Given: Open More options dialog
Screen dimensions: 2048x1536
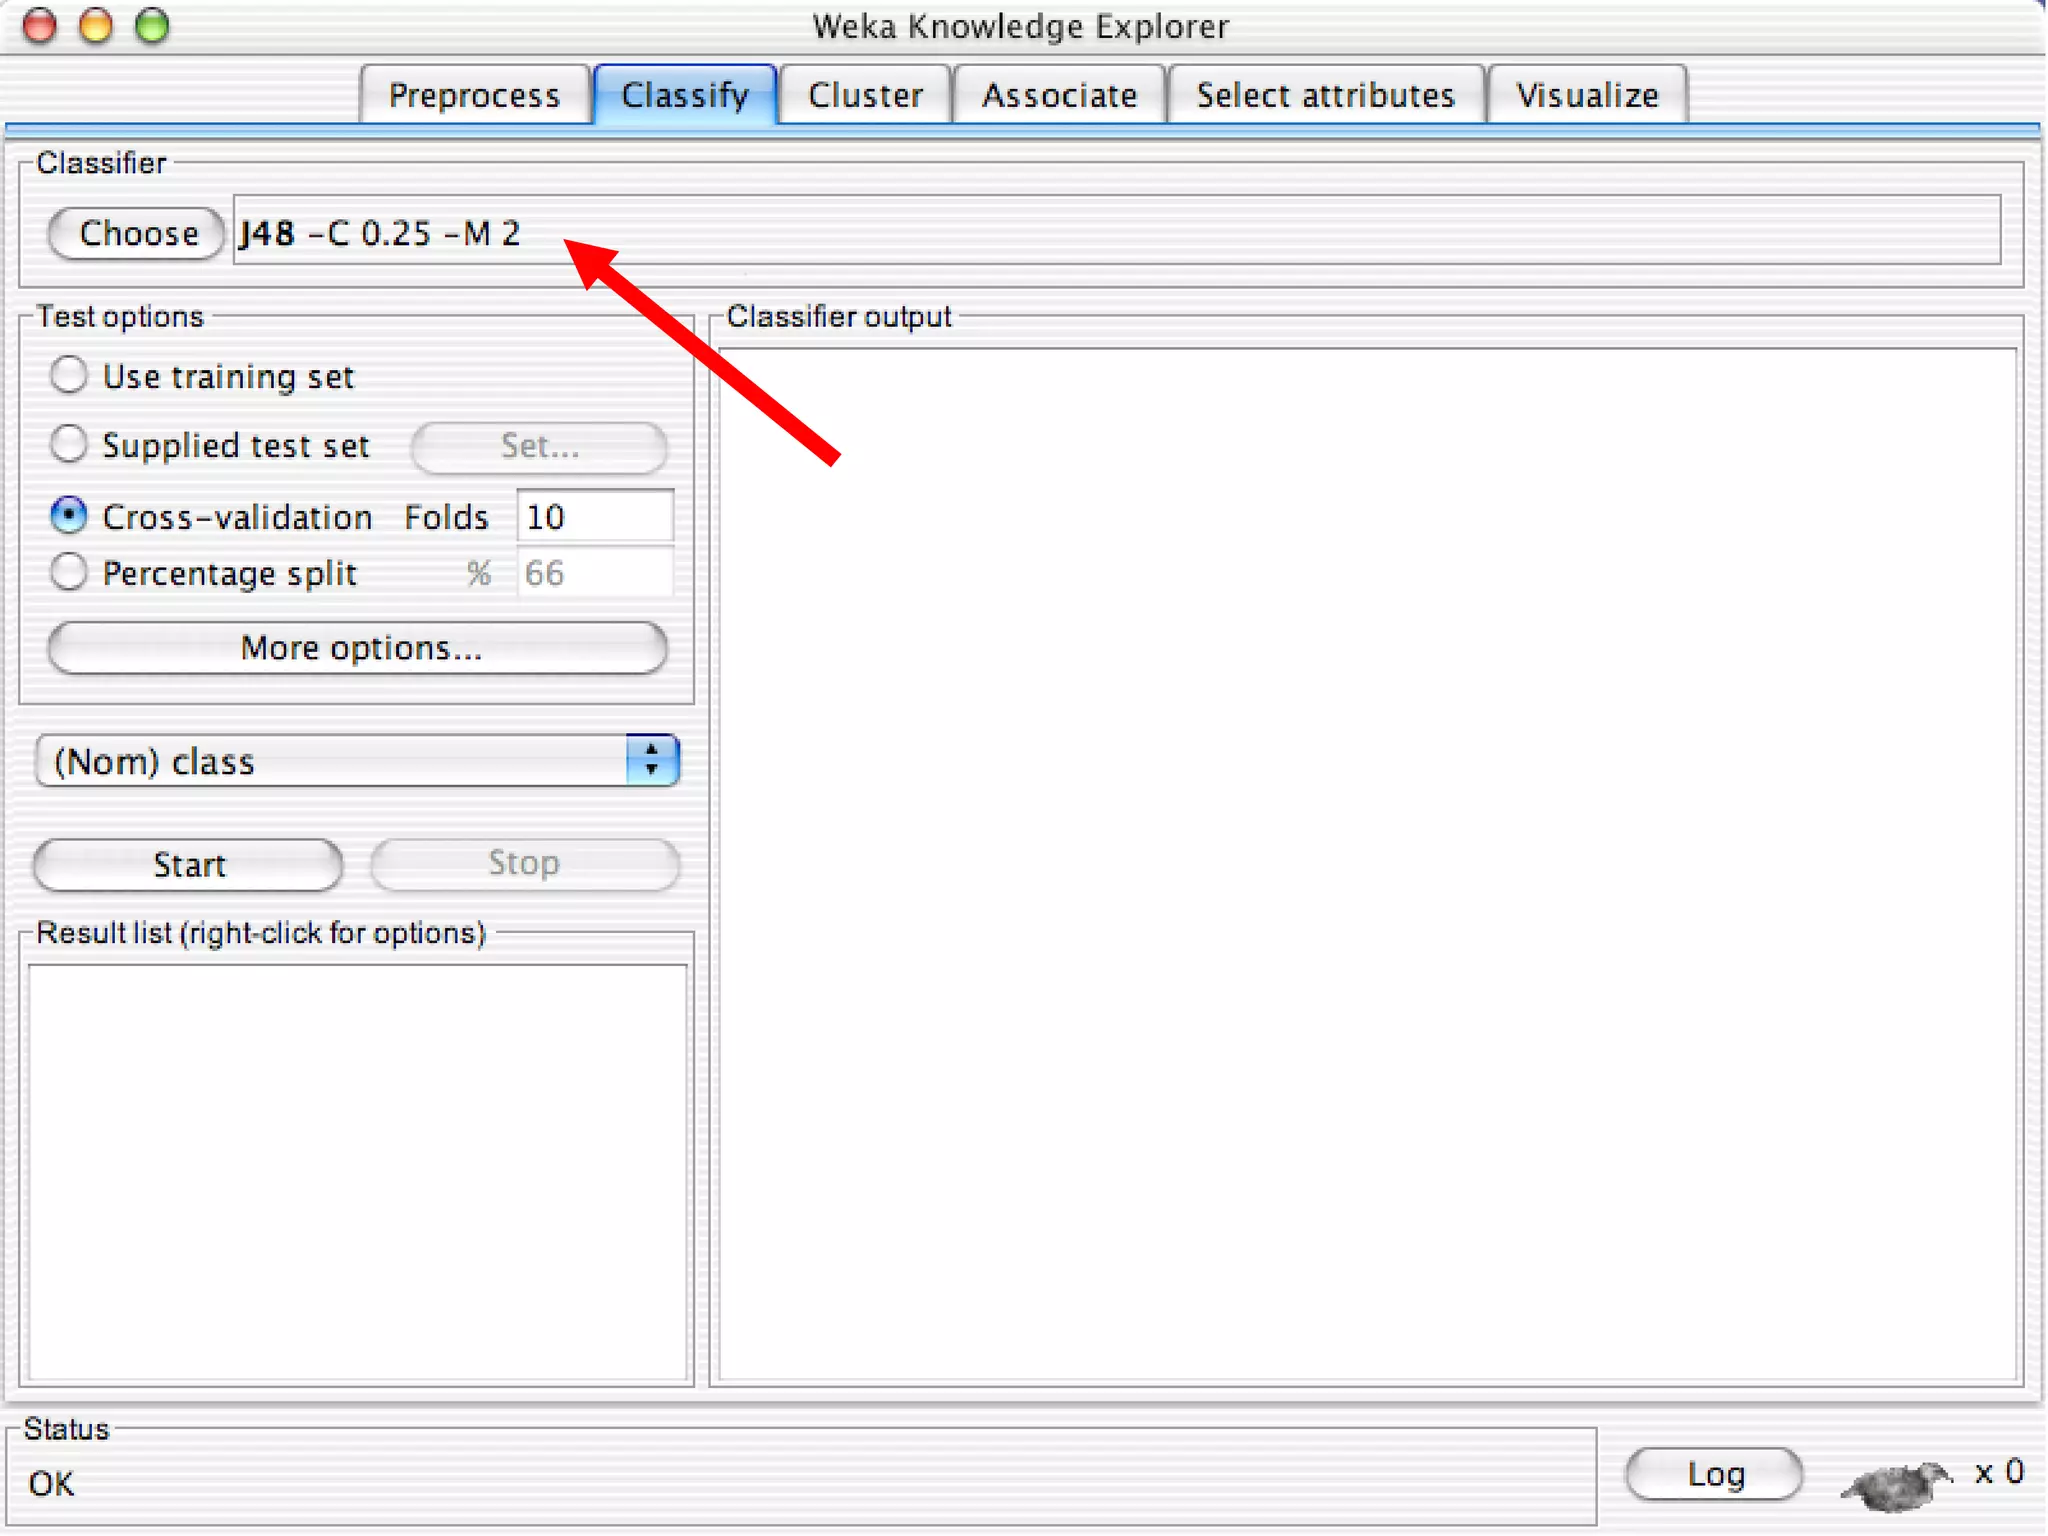Looking at the screenshot, I should [358, 648].
